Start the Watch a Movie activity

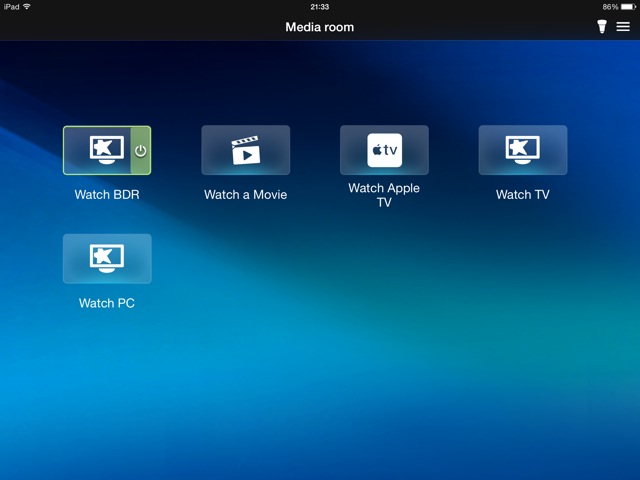click(x=246, y=150)
